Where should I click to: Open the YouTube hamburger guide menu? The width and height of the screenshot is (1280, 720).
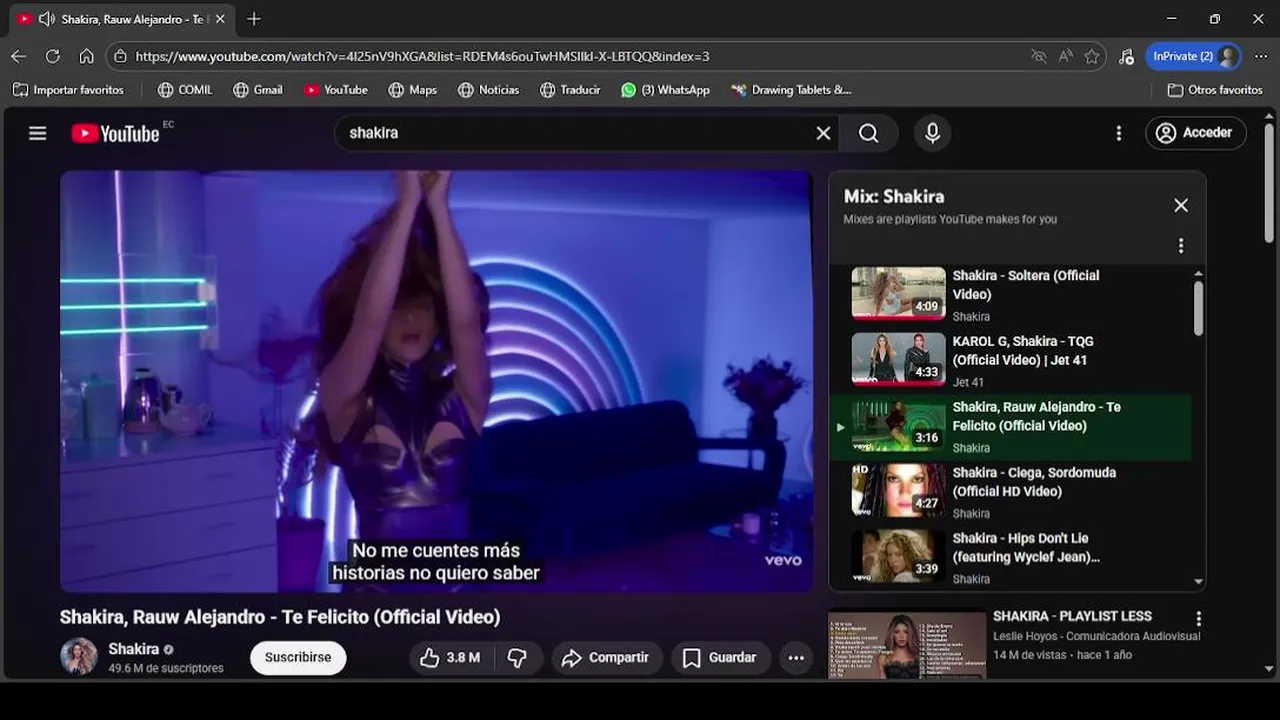tap(38, 133)
